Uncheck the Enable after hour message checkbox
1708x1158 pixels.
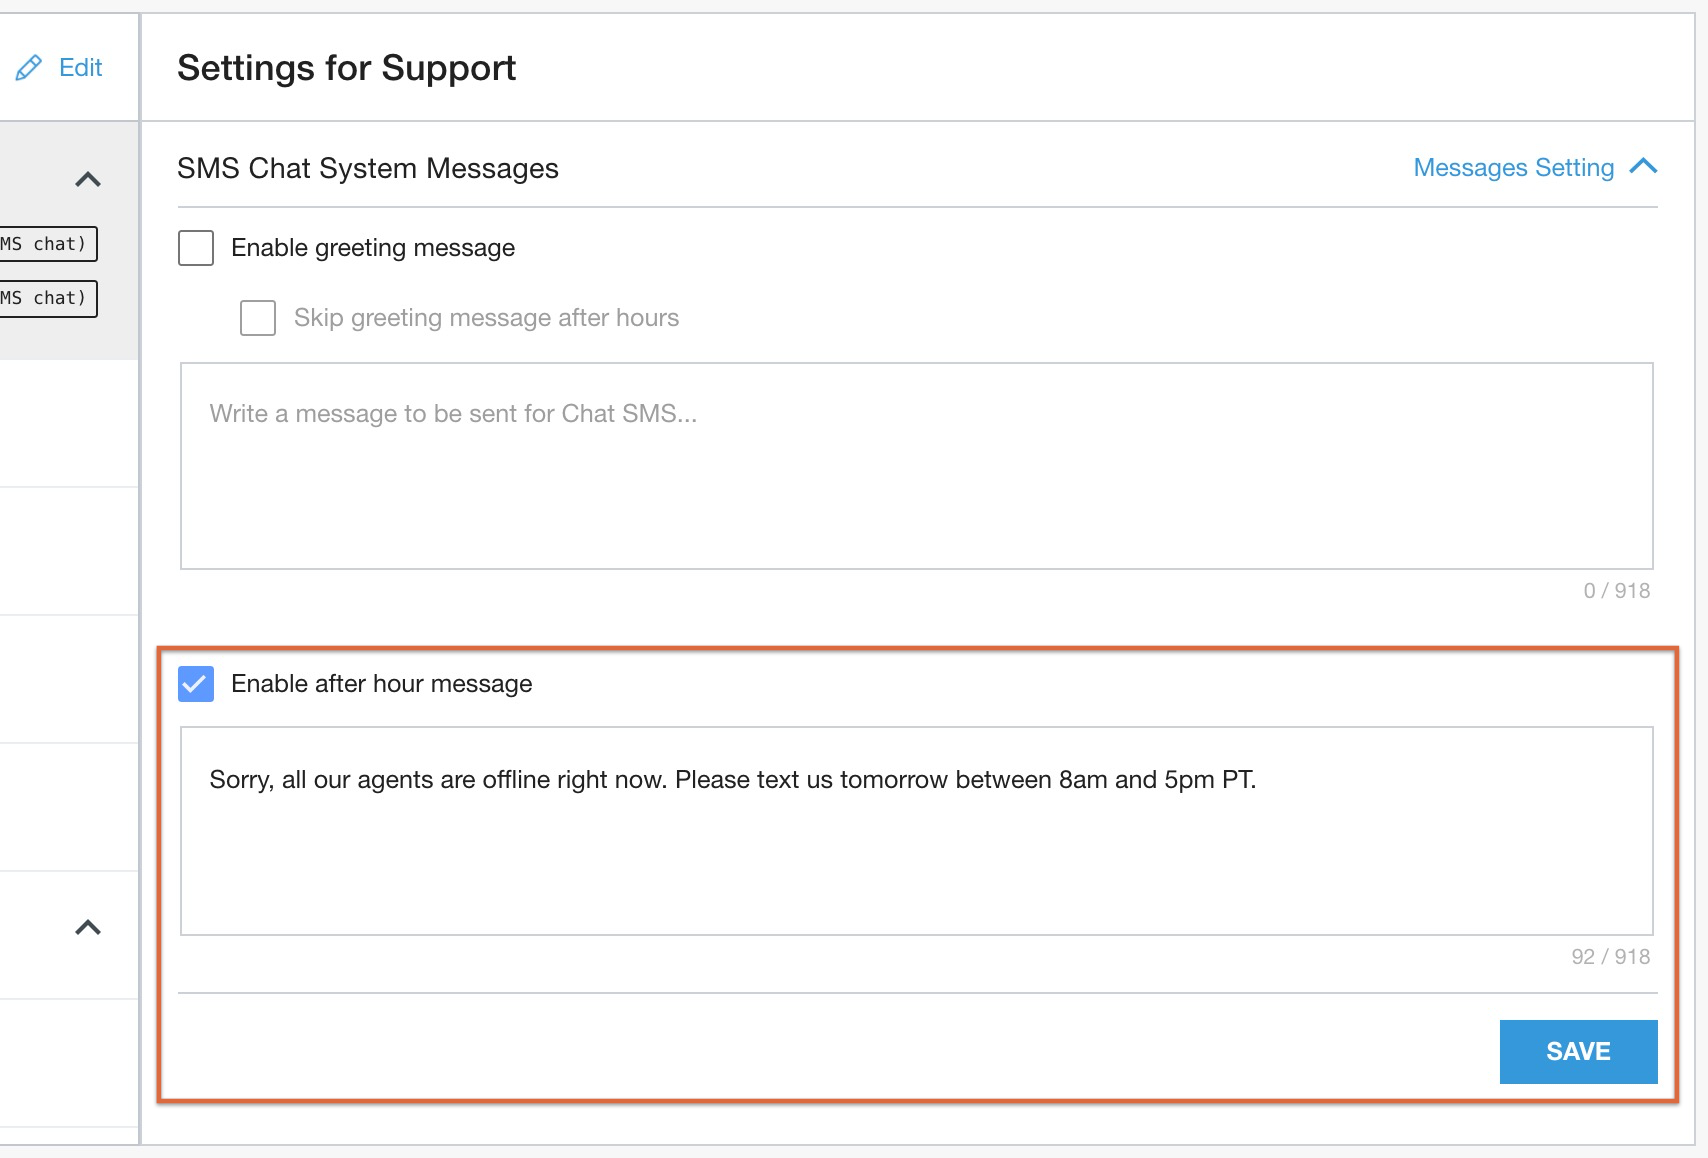point(196,684)
